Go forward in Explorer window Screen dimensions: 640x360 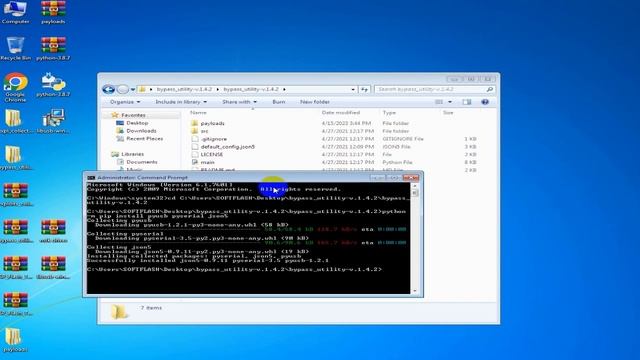(122, 89)
